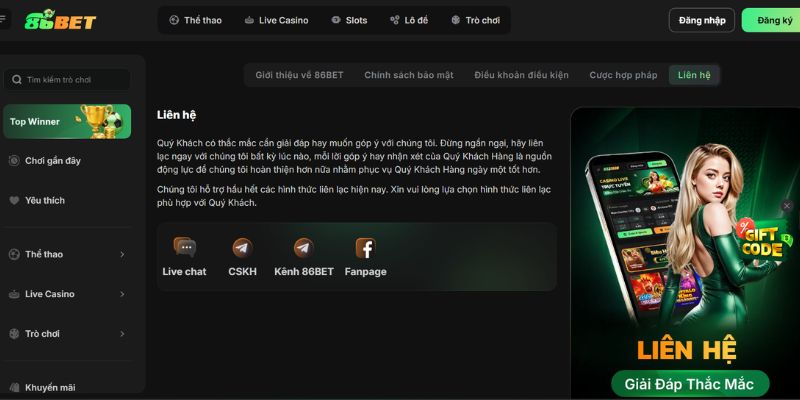Screen dimensions: 800x400
Task: Open the Live chat support icon
Action: point(184,247)
